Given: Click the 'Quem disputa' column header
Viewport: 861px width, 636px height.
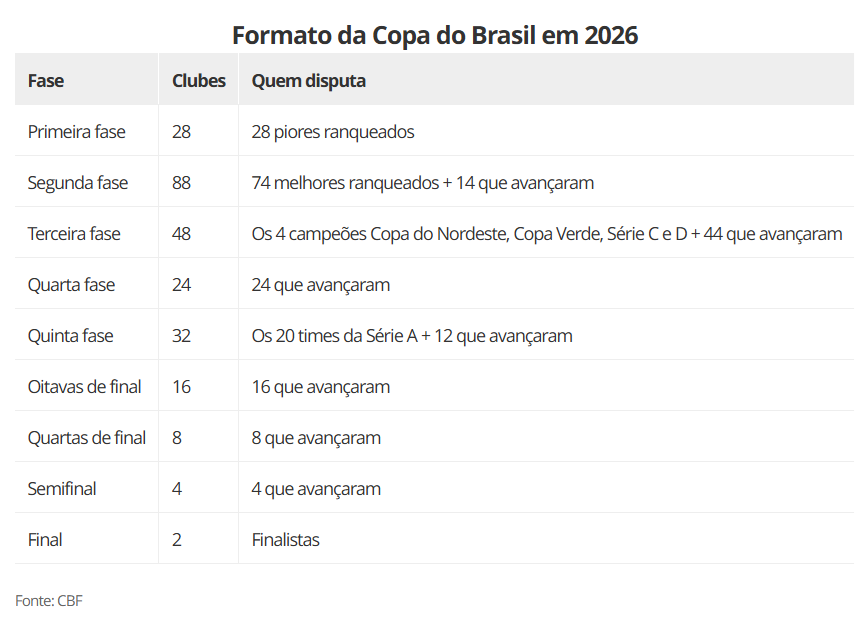Looking at the screenshot, I should (309, 81).
